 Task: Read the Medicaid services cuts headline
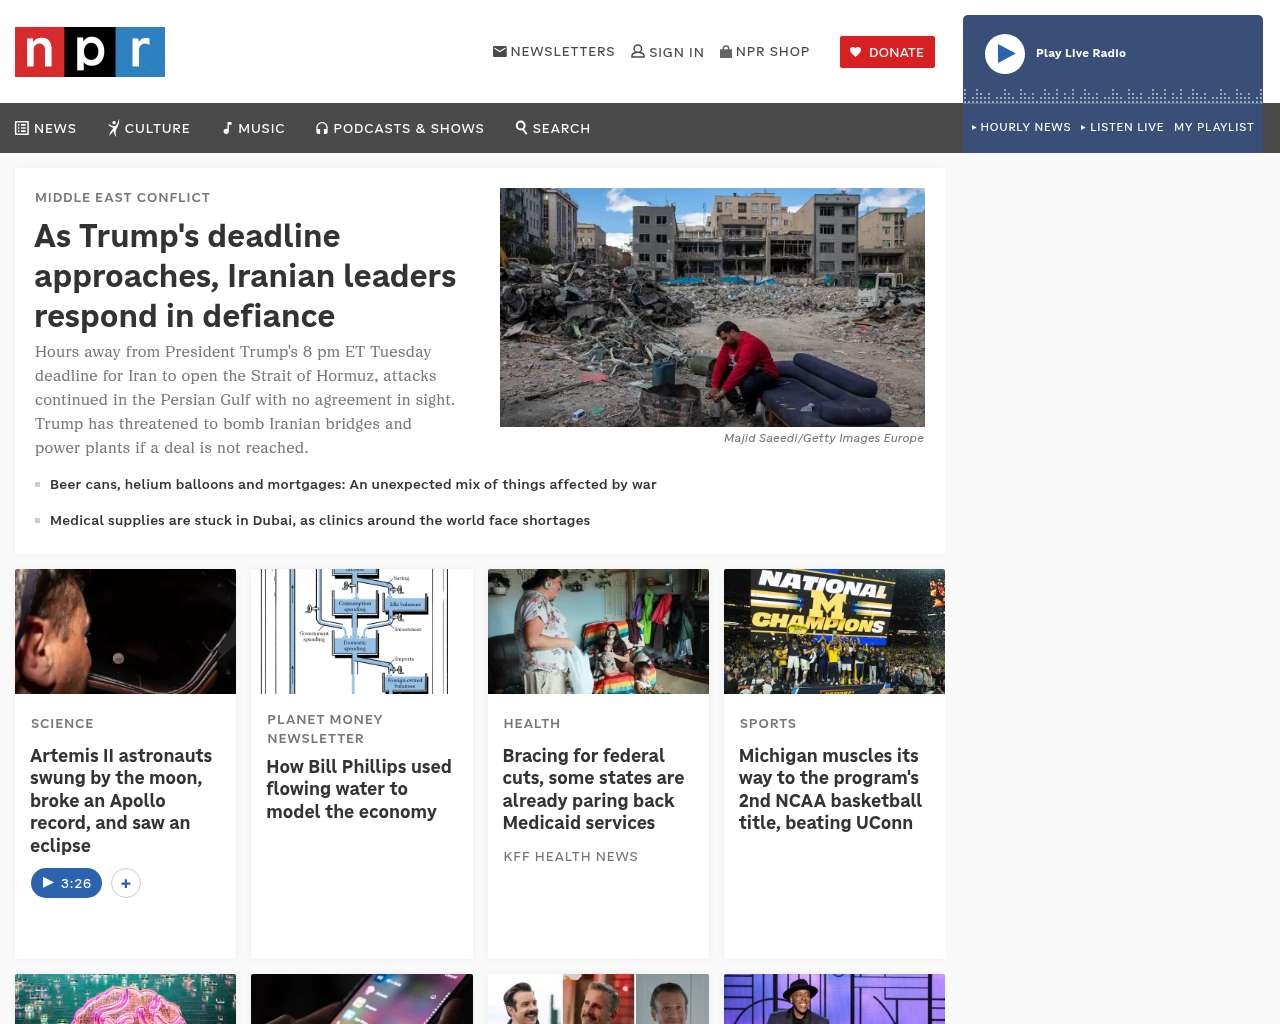pos(593,789)
